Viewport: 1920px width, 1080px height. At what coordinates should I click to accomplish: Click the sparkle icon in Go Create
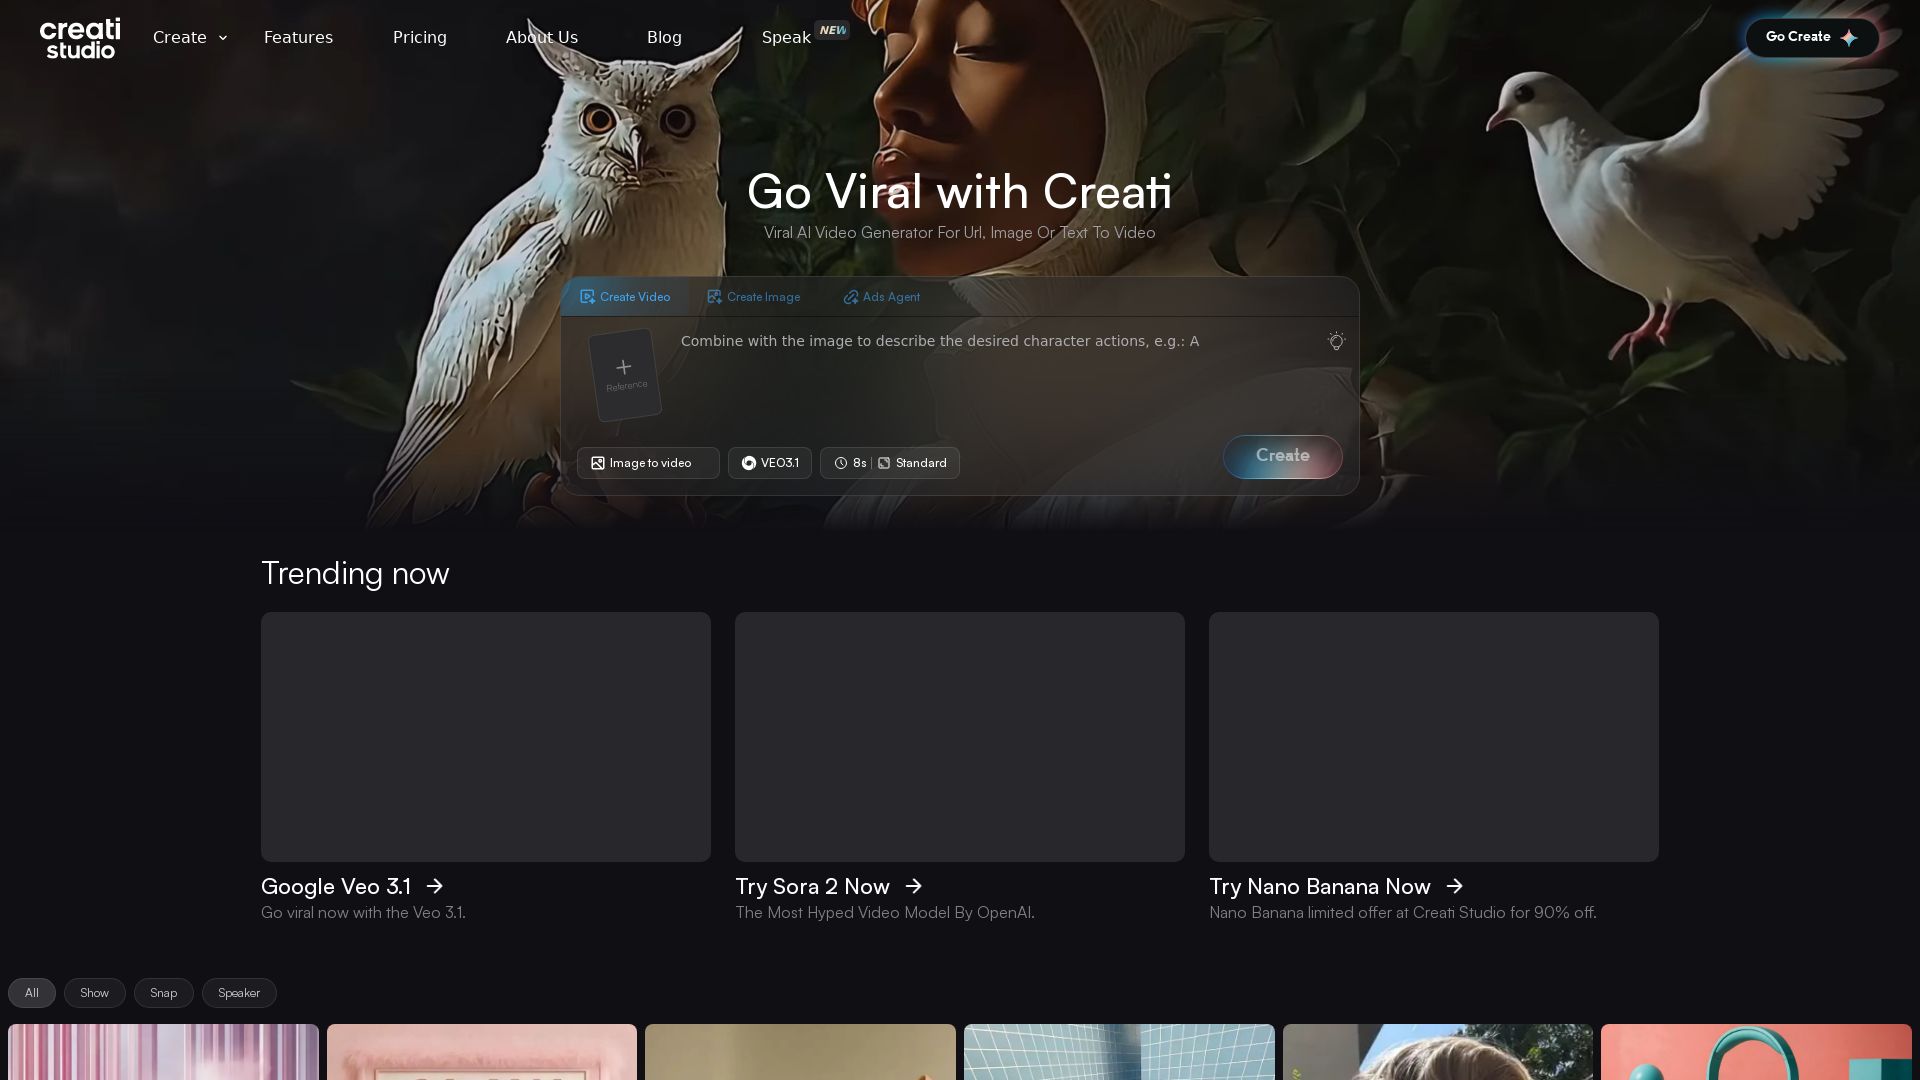coord(1849,38)
